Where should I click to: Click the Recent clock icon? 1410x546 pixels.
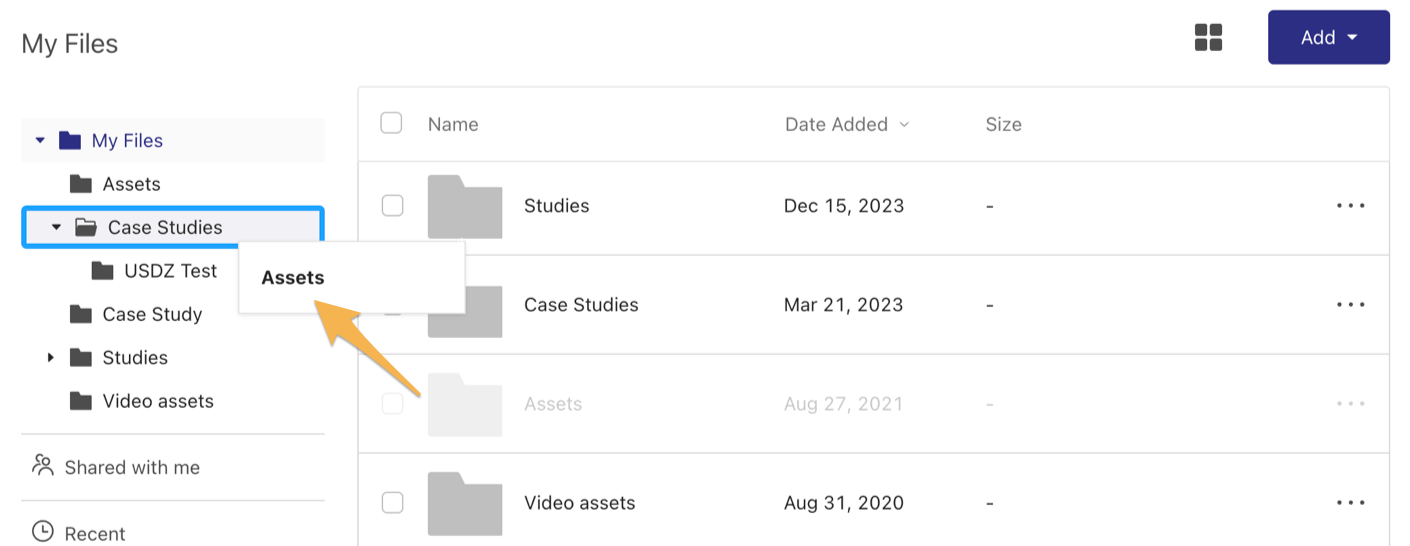pyautogui.click(x=42, y=532)
